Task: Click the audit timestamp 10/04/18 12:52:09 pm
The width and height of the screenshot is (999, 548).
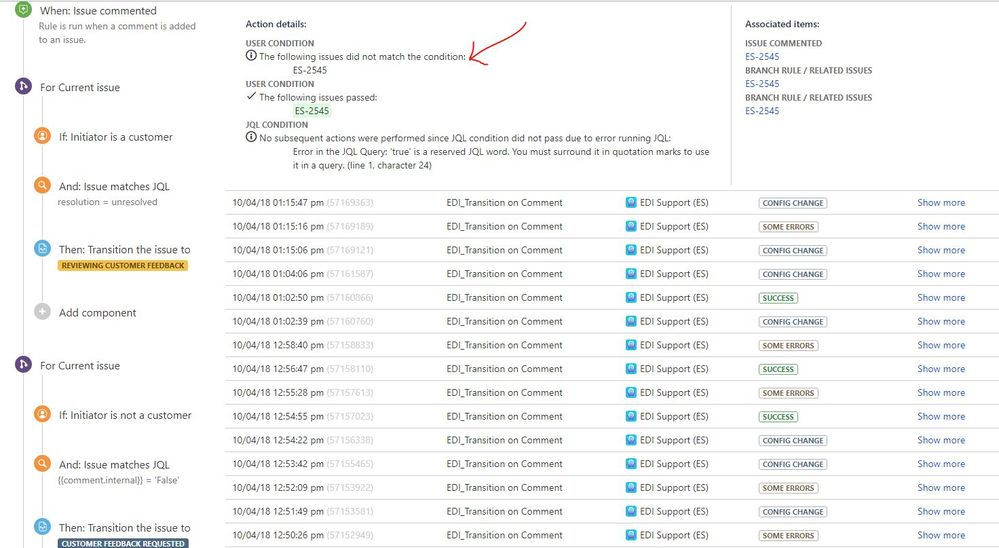Action: point(278,488)
